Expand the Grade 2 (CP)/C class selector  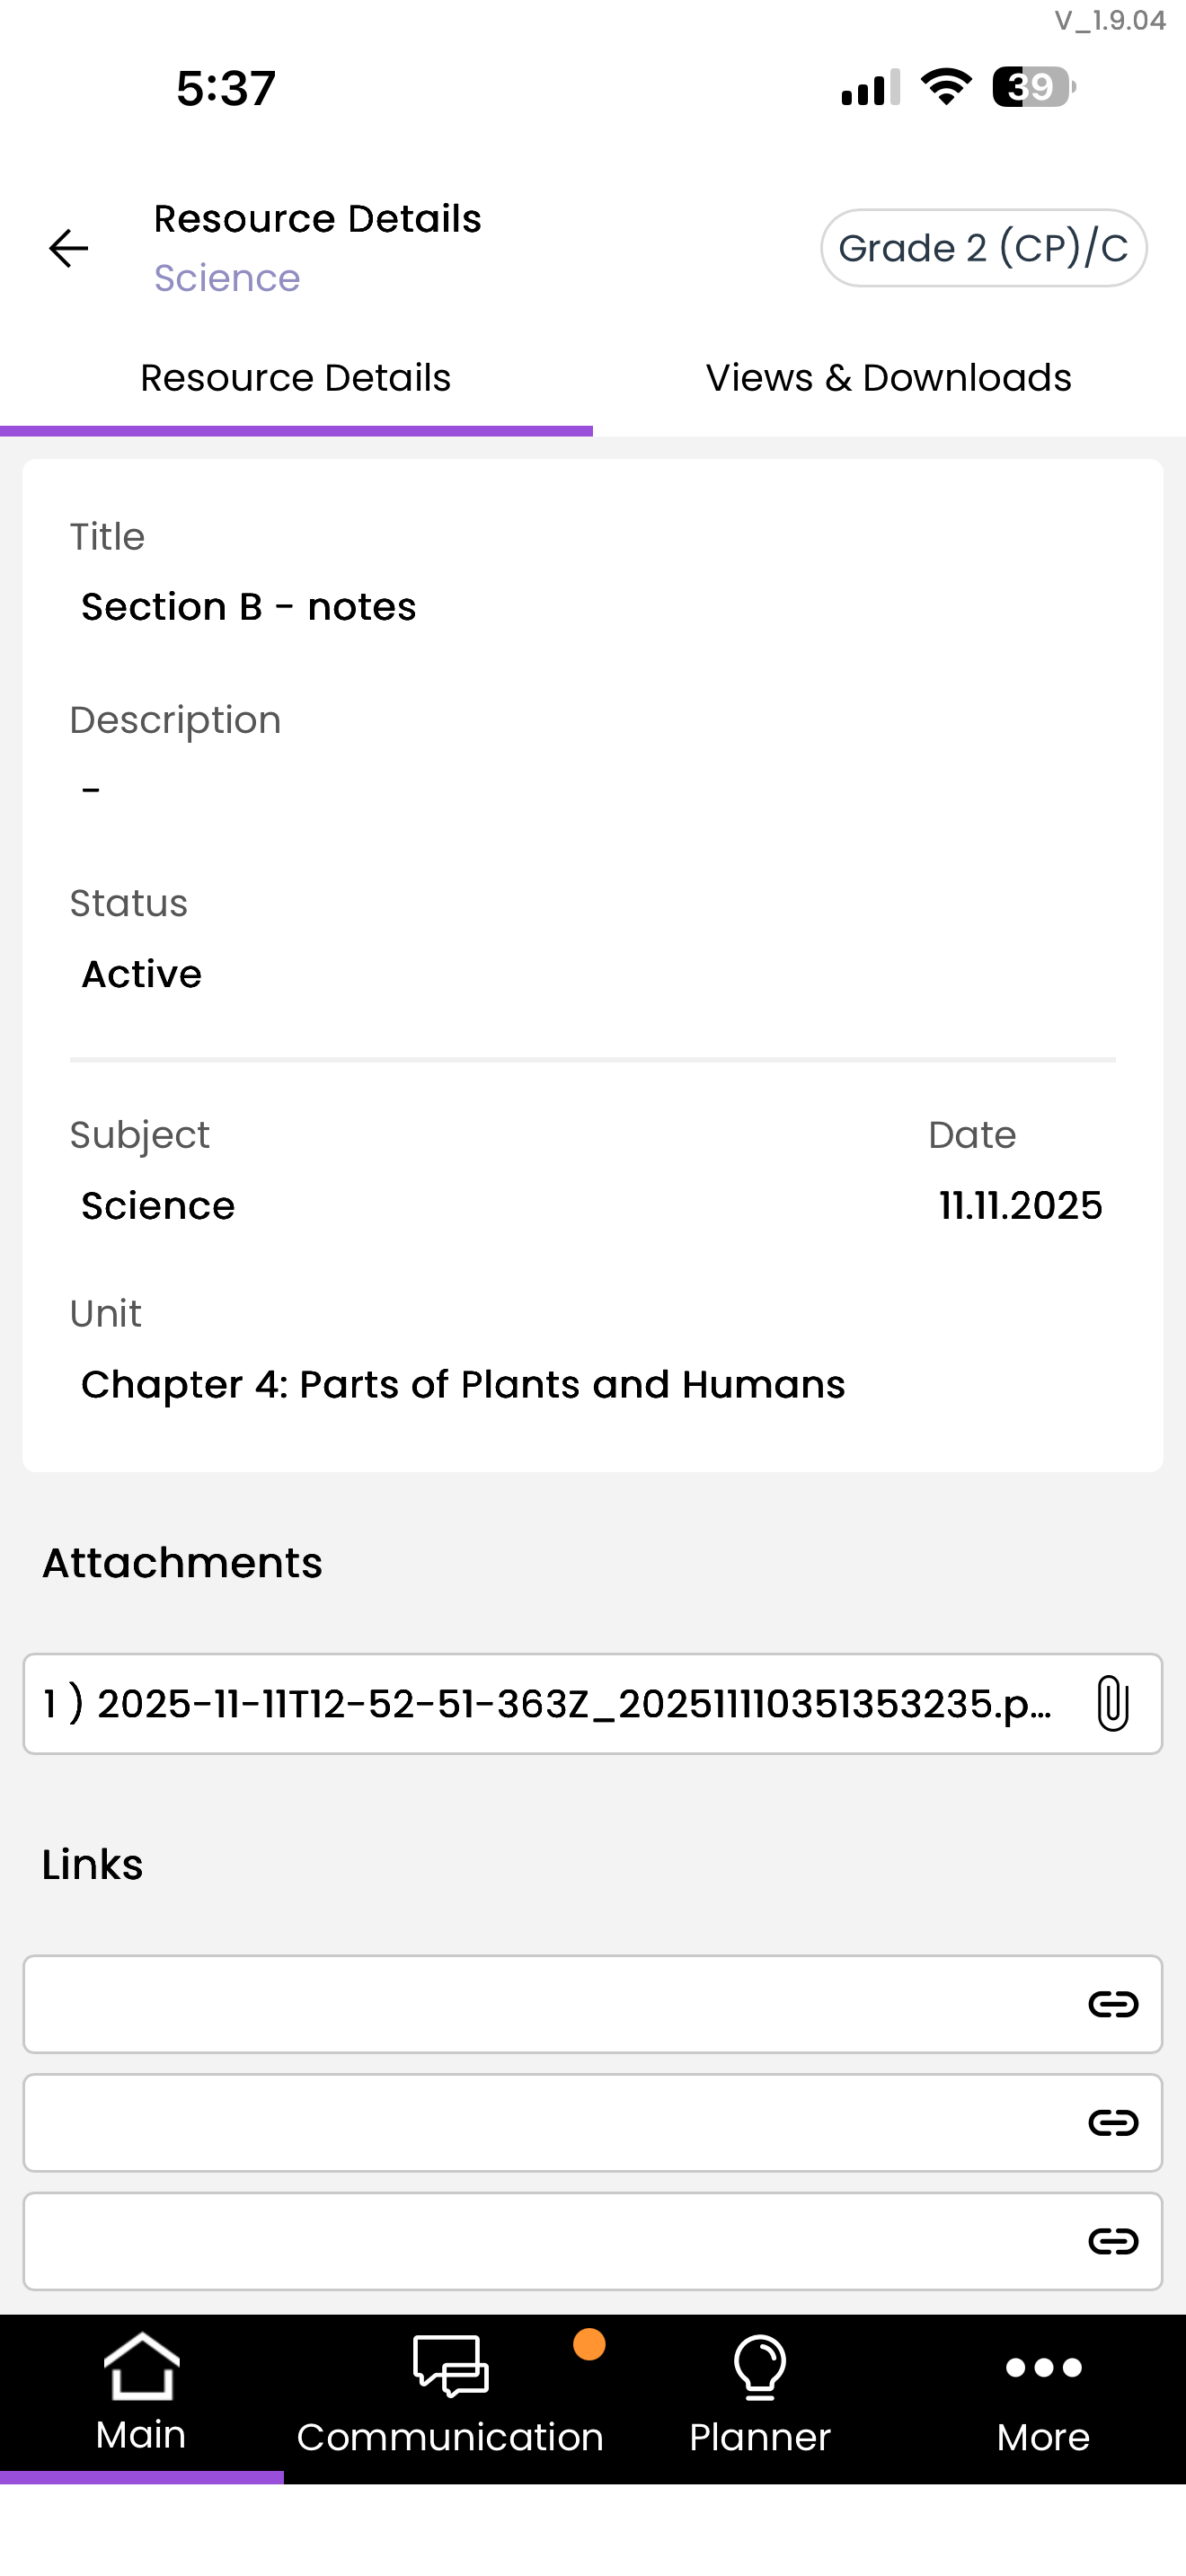[x=983, y=248]
